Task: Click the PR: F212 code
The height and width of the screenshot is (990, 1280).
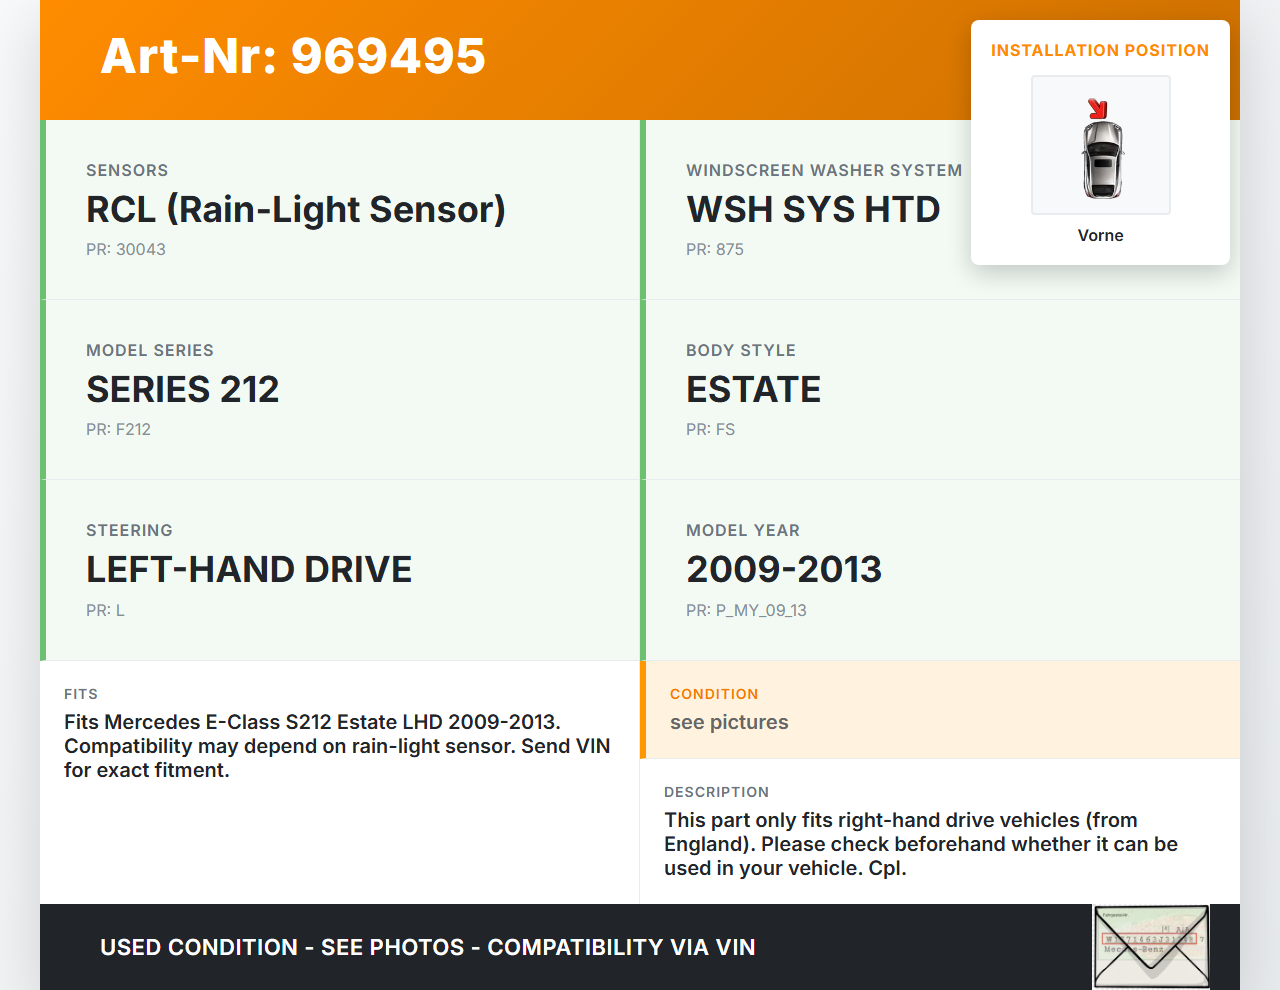Action: click(x=118, y=429)
